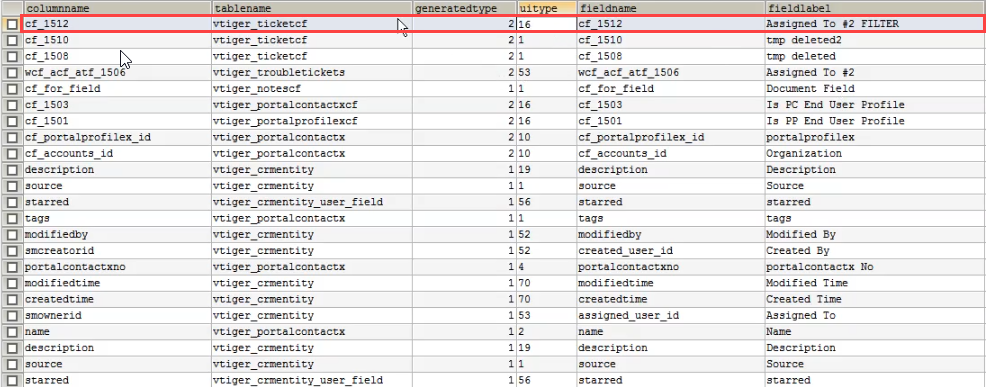Click 'Assigned To' label in the smownerid row

tap(875, 316)
